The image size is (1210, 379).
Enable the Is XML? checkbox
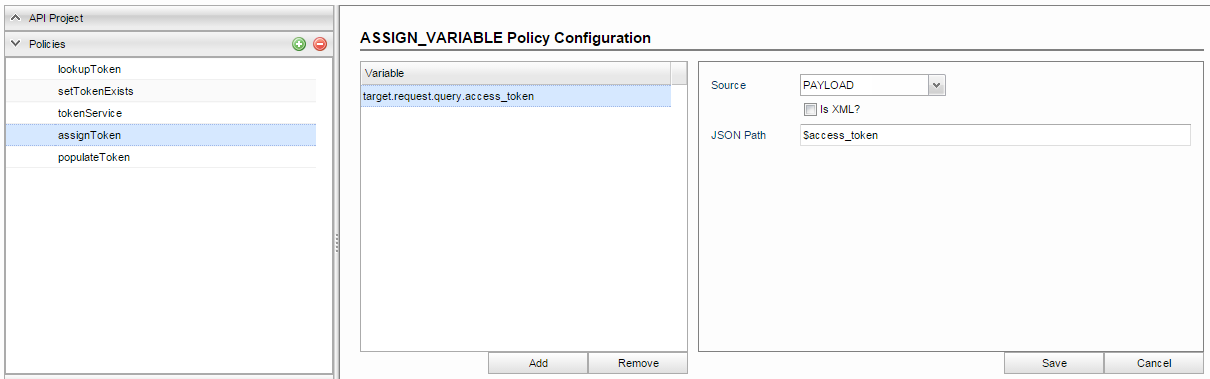point(810,109)
